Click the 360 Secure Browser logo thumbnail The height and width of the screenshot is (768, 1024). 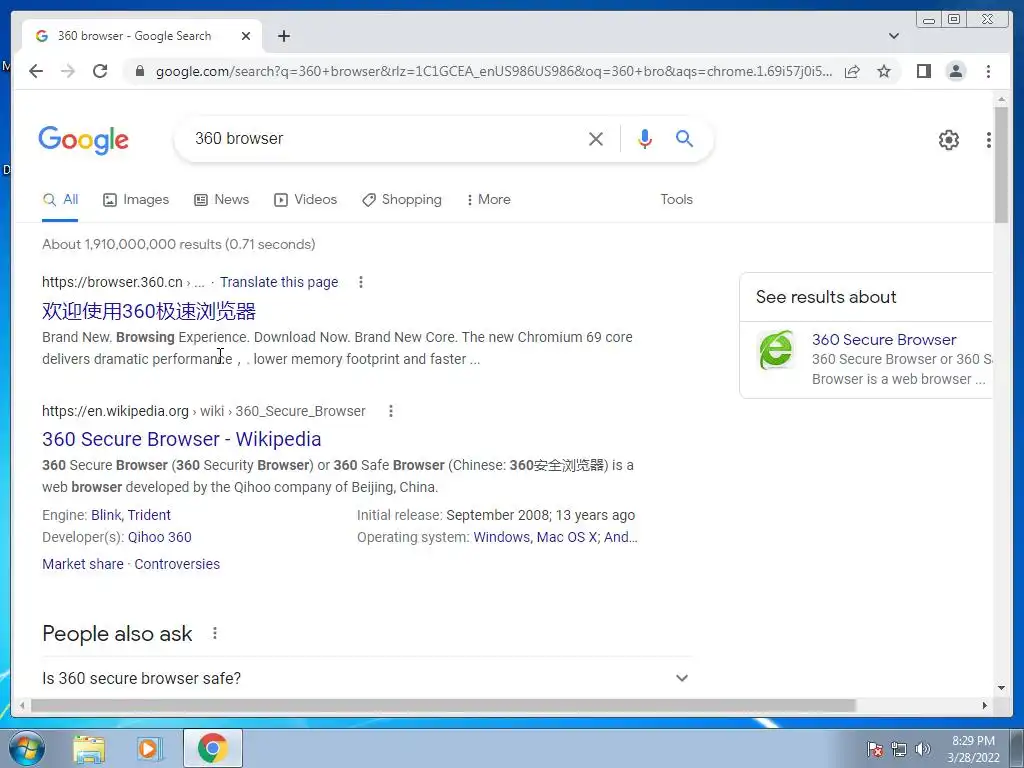click(776, 349)
